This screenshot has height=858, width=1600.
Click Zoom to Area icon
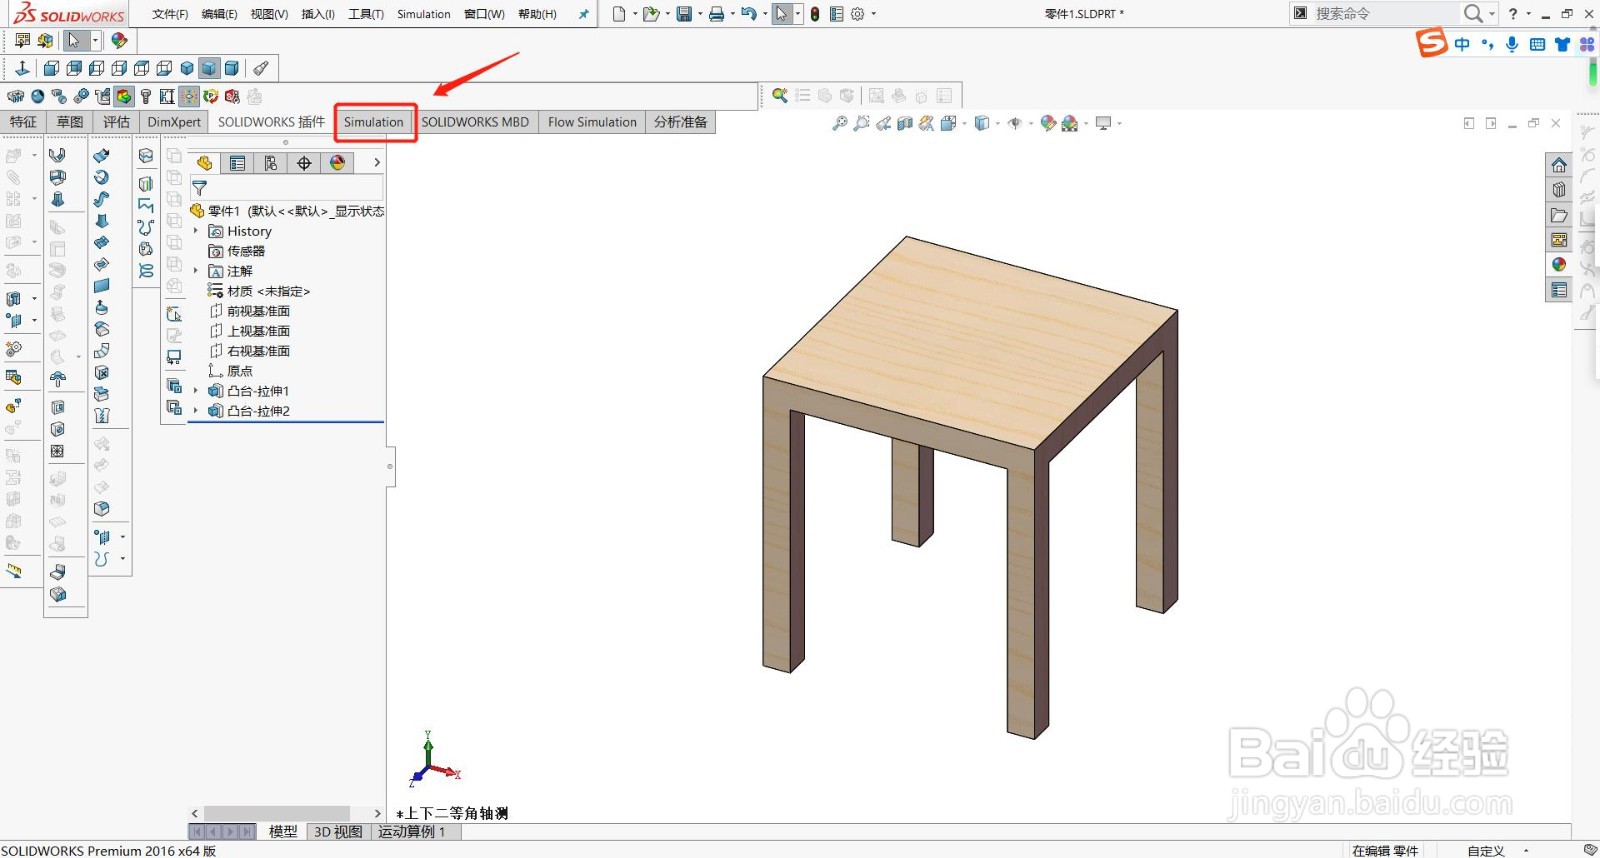(861, 123)
